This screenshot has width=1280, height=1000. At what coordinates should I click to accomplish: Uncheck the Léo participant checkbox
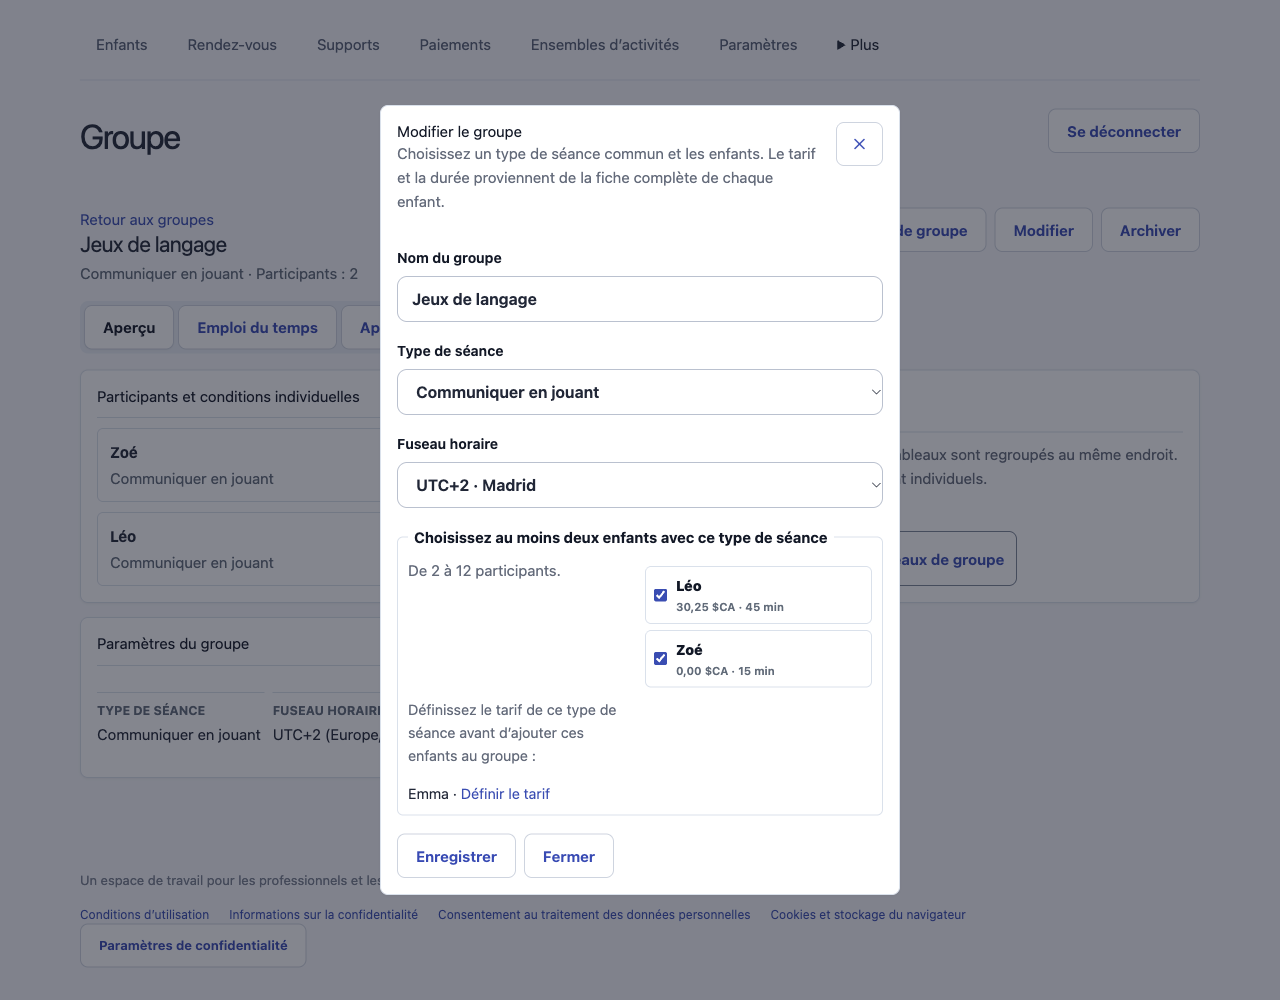click(660, 595)
